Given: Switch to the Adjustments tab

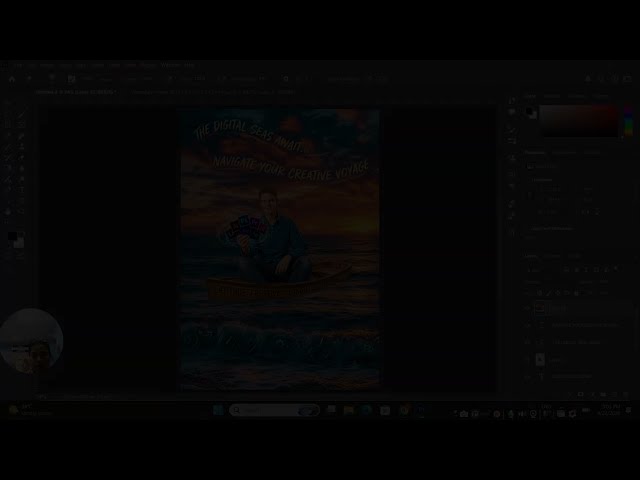Looking at the screenshot, I should coord(564,152).
